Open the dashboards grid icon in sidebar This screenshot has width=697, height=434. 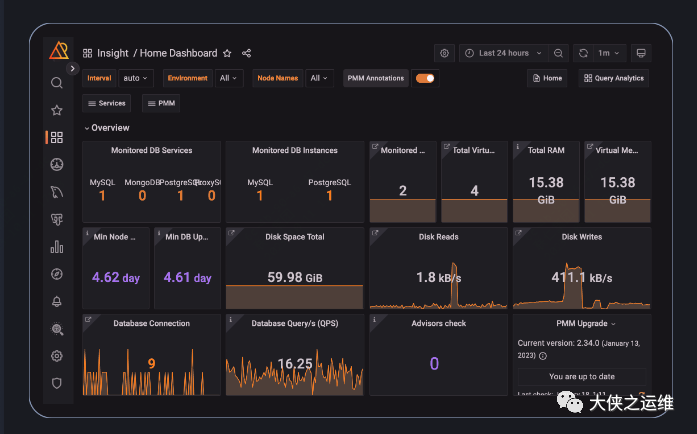(56, 137)
